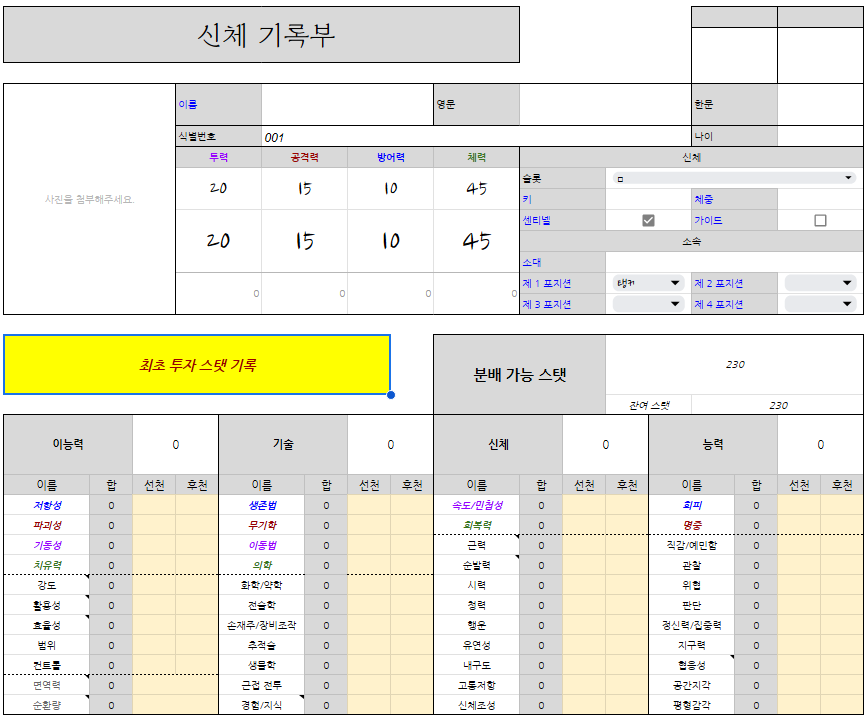Click the empty 체중 value cell
Screen dimensions: 866x719
(820, 199)
